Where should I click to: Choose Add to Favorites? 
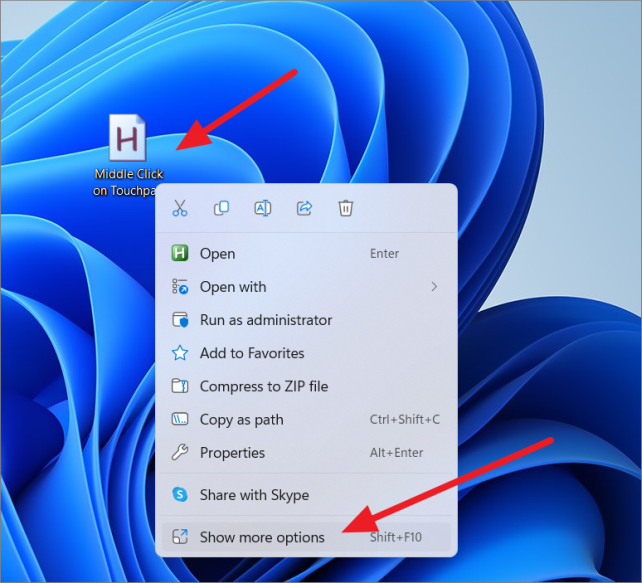click(x=306, y=353)
